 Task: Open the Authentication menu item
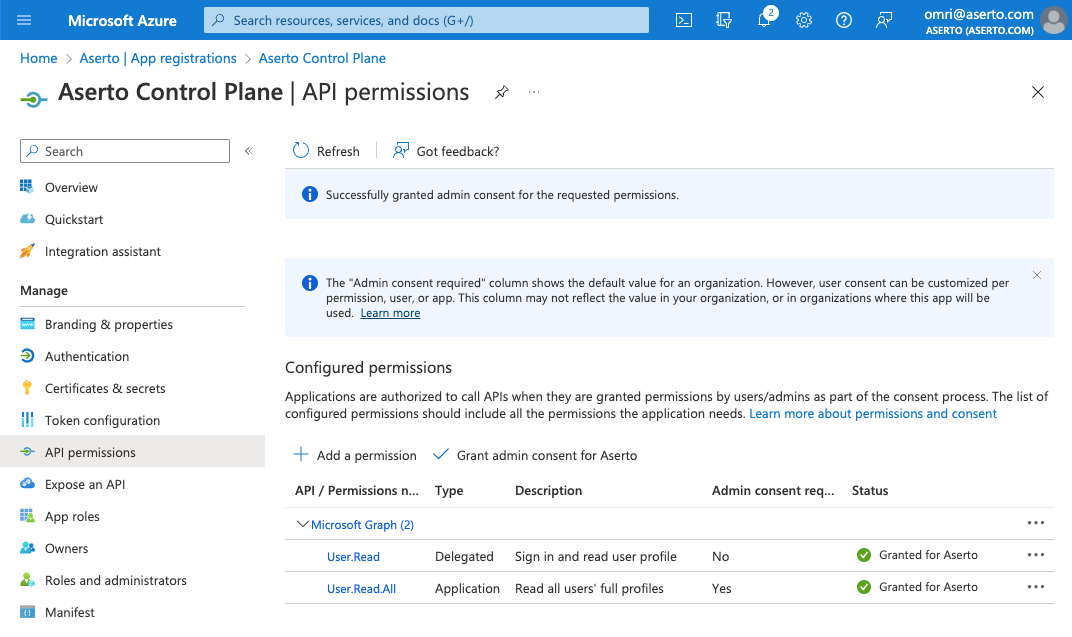pos(87,356)
